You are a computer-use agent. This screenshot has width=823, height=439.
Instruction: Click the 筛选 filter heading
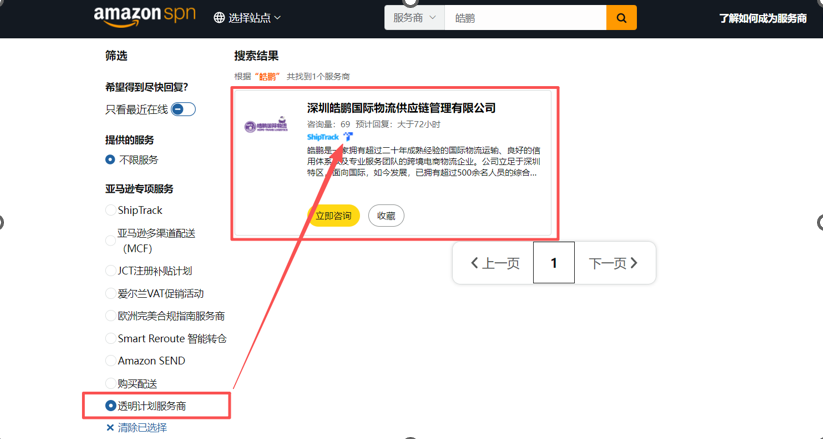pos(116,56)
